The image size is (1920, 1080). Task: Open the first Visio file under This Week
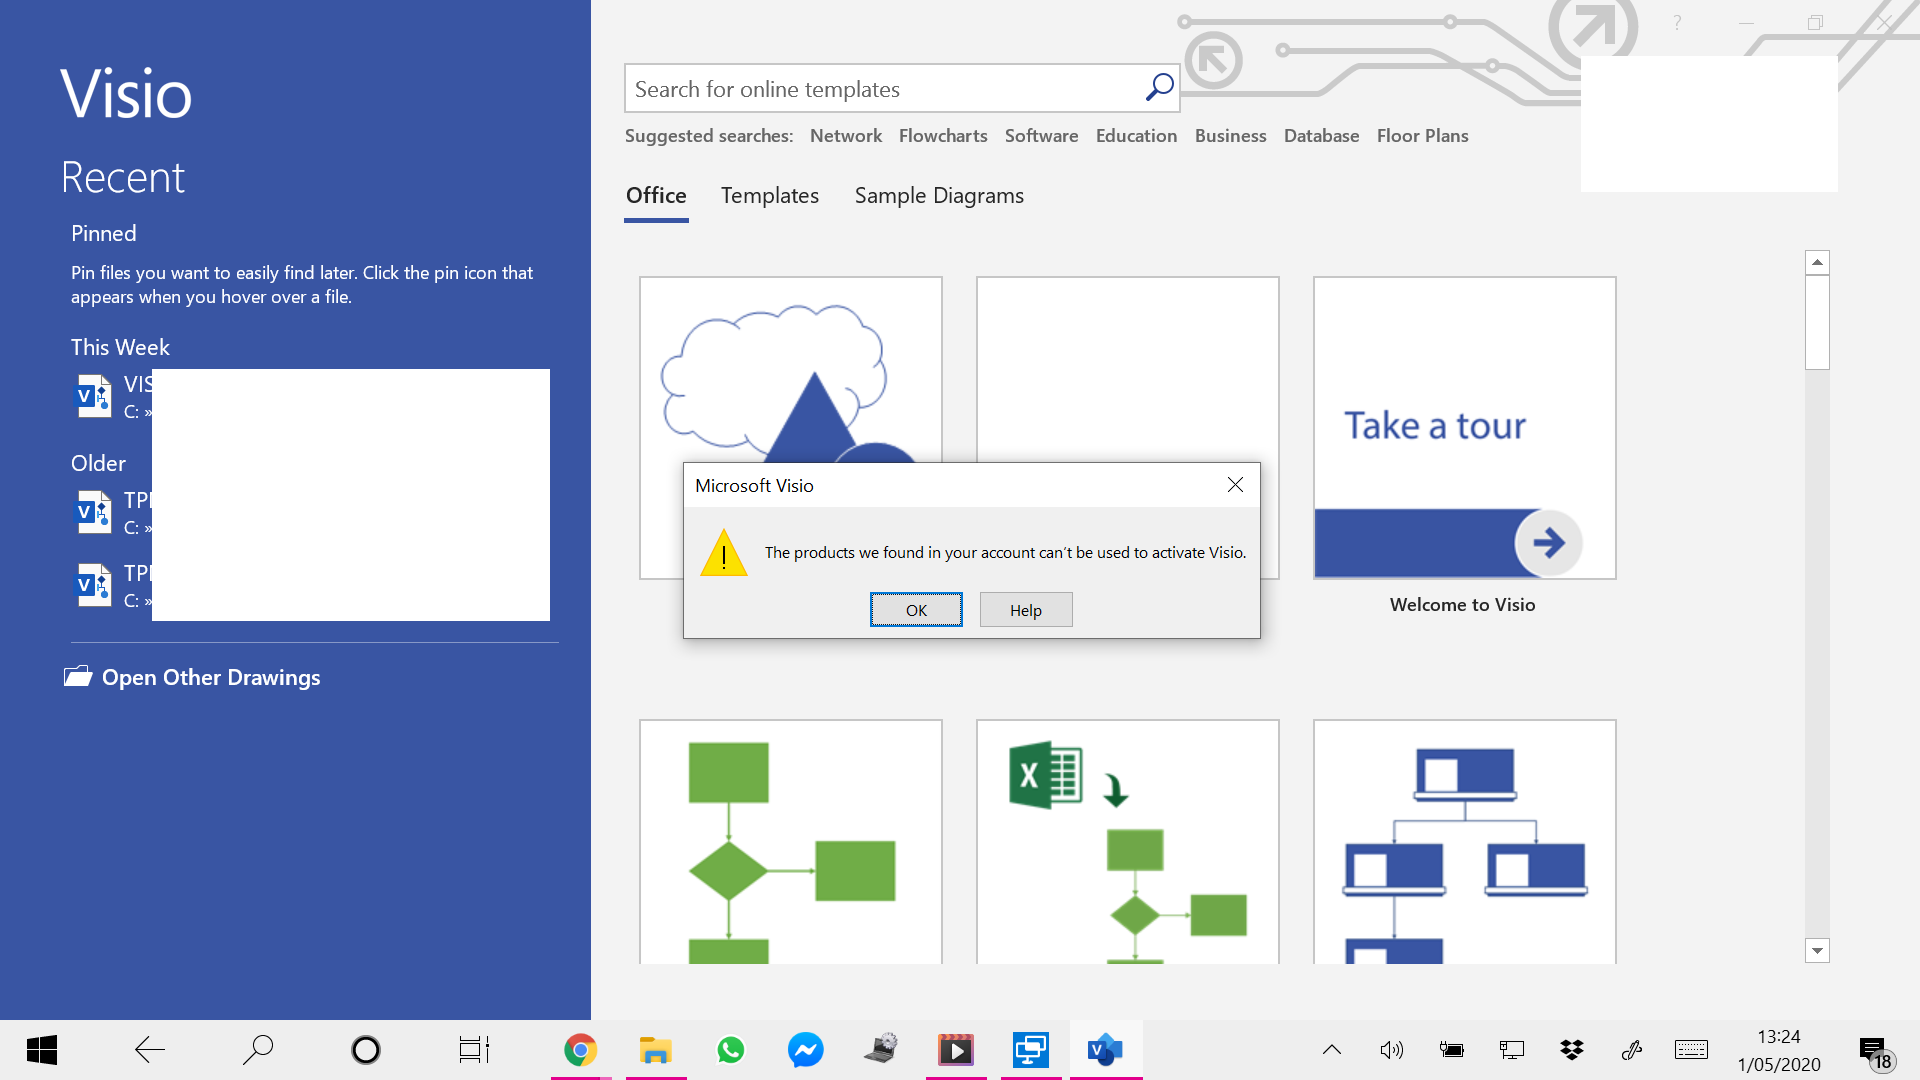point(95,396)
